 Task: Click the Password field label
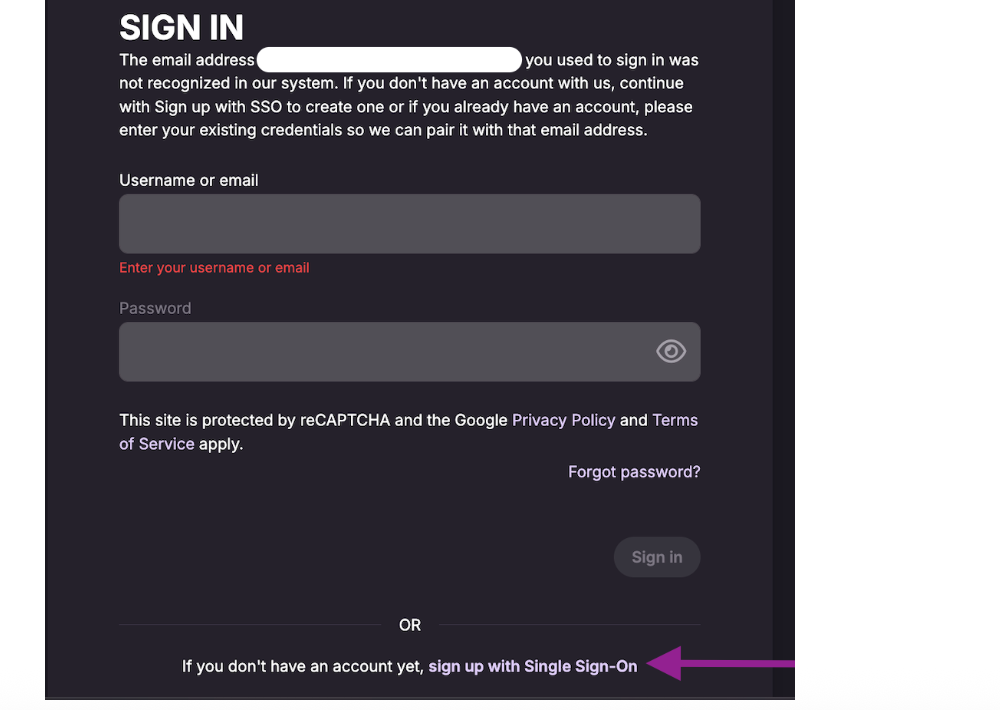click(155, 308)
